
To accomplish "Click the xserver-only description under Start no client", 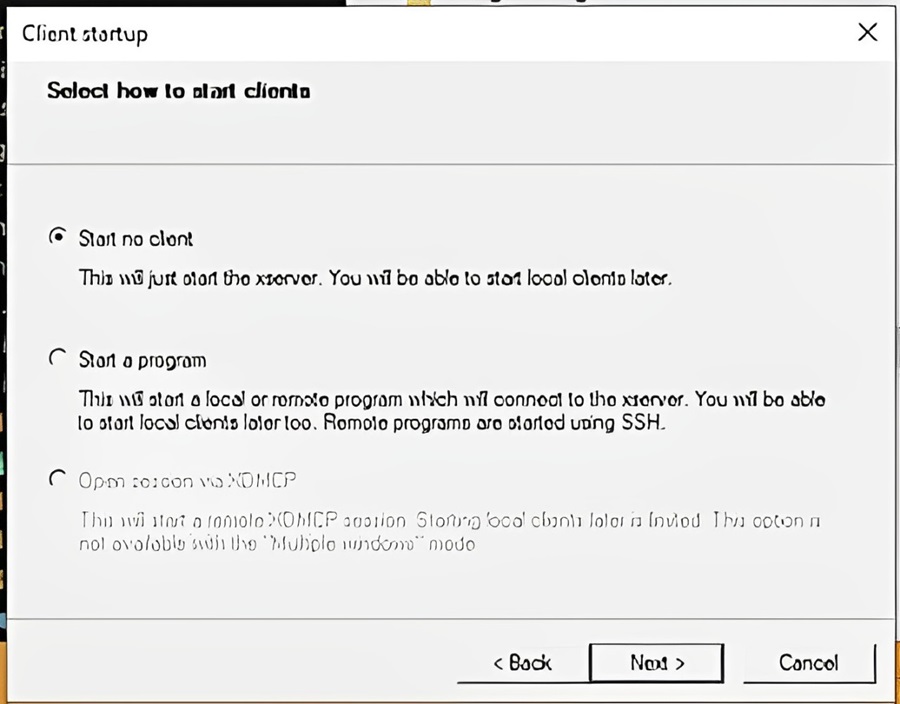I will click(x=375, y=279).
